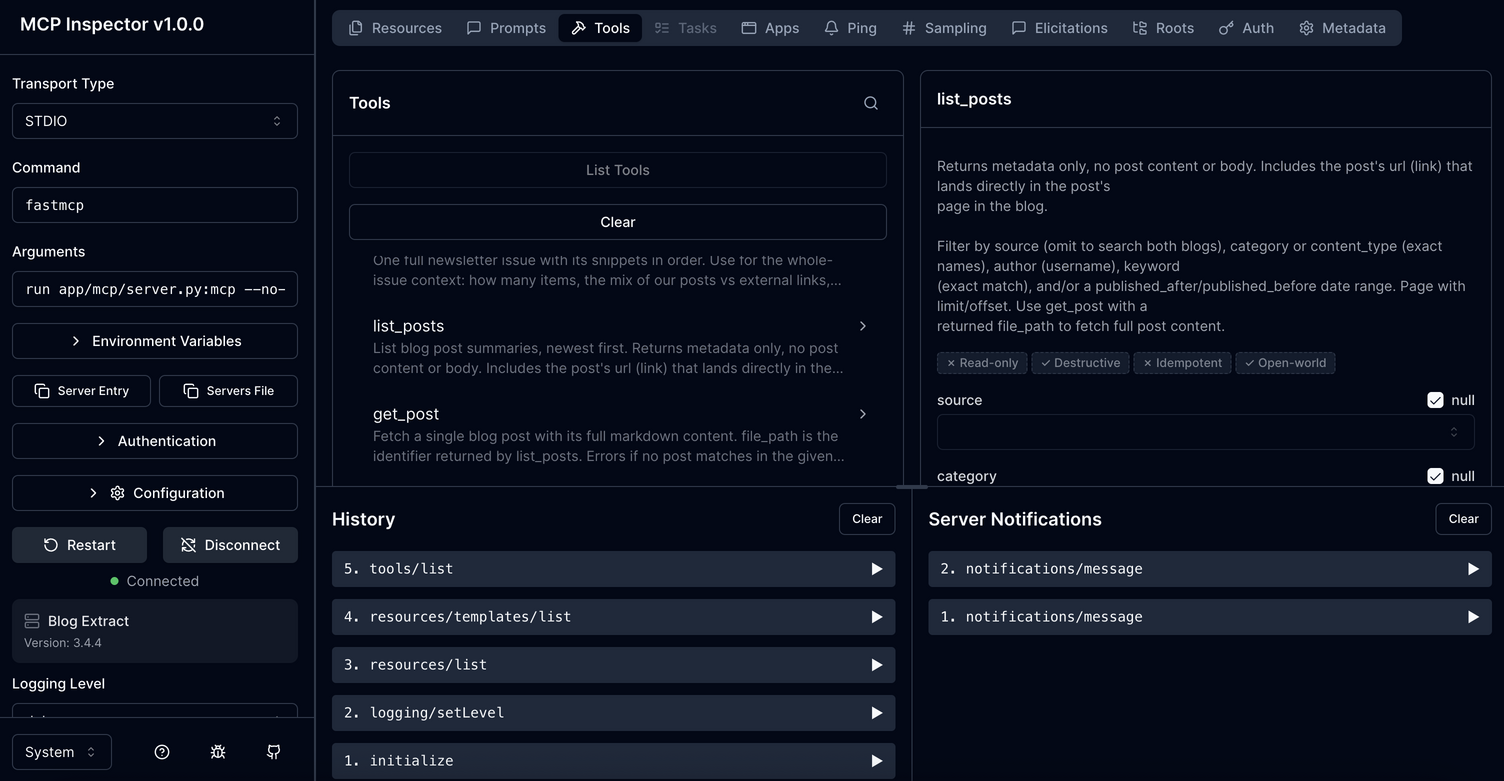Viewport: 1504px width, 781px height.
Task: Expand the 1. initialize arrow
Action: [x=876, y=761]
